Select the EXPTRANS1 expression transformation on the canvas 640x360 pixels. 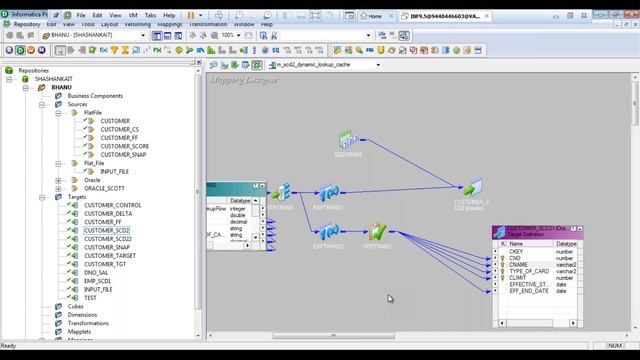pos(329,192)
